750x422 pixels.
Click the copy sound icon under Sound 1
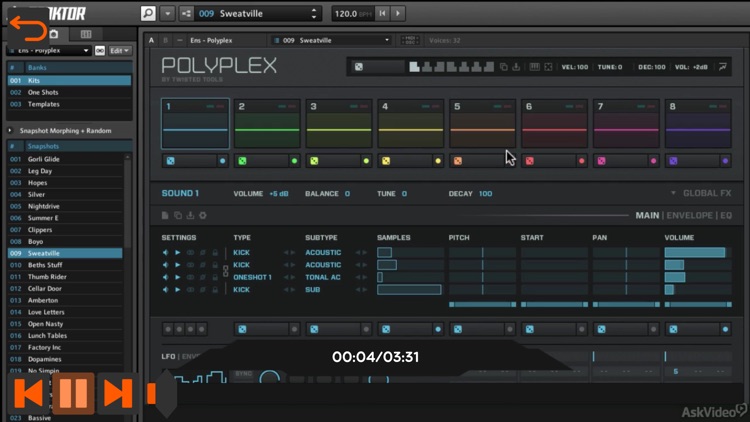click(x=177, y=215)
